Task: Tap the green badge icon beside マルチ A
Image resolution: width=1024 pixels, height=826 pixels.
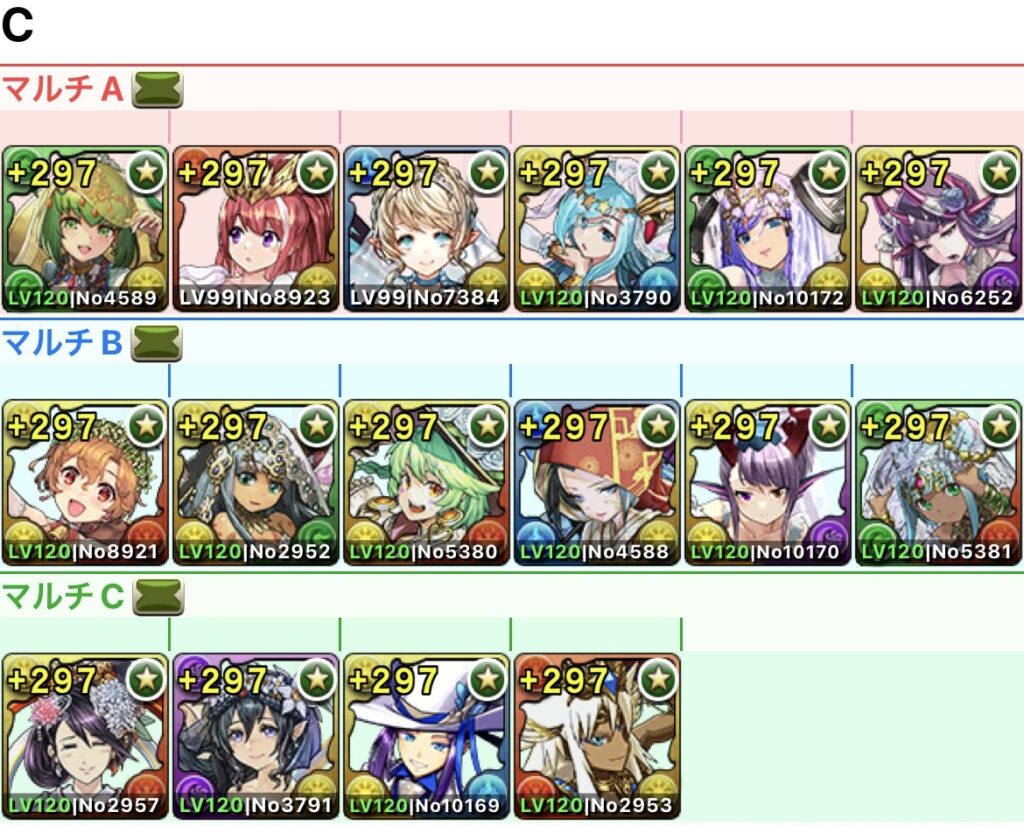Action: tap(157, 89)
